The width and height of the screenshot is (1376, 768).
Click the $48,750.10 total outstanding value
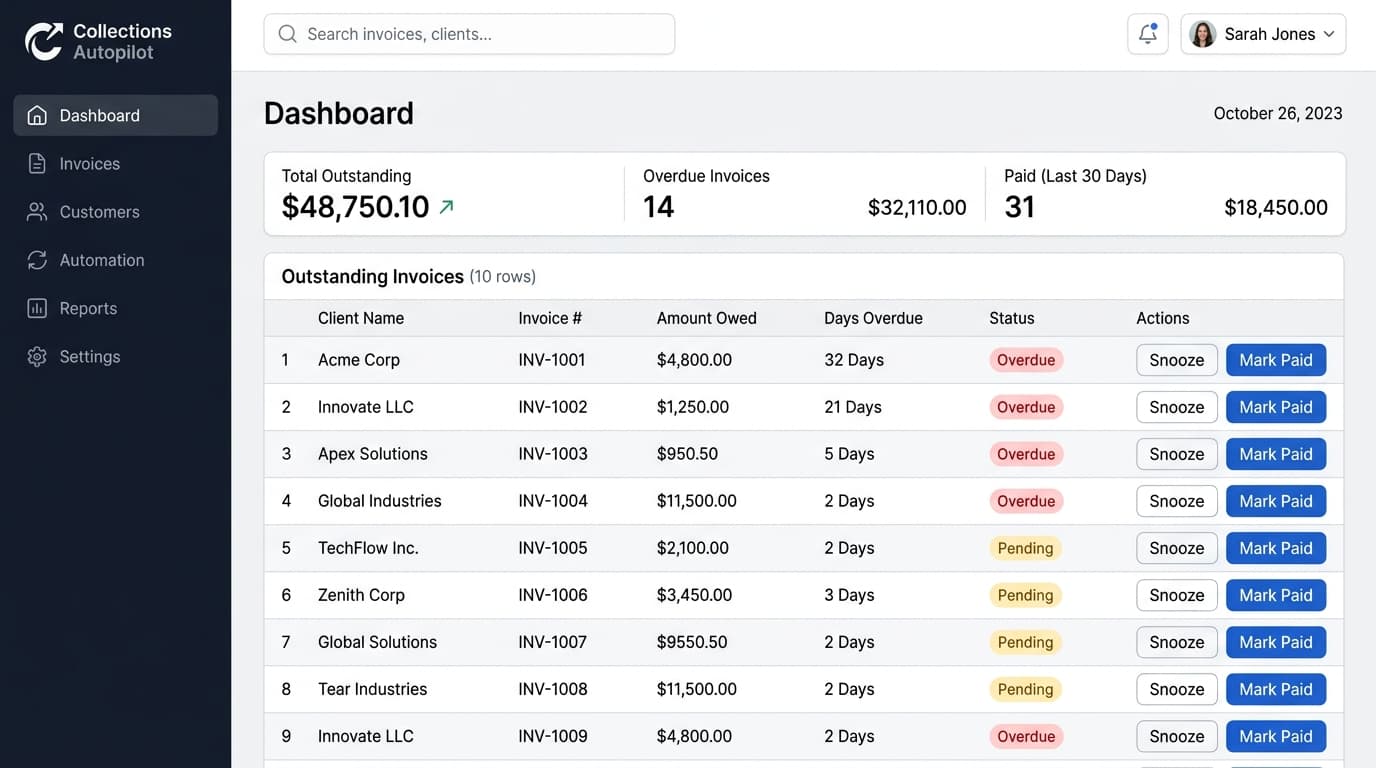(355, 207)
